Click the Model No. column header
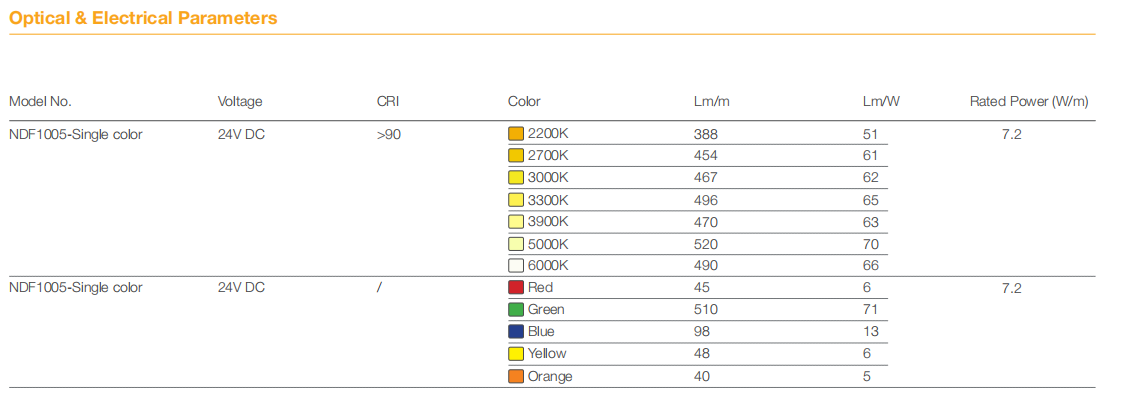This screenshot has height=396, width=1125. click(x=40, y=102)
